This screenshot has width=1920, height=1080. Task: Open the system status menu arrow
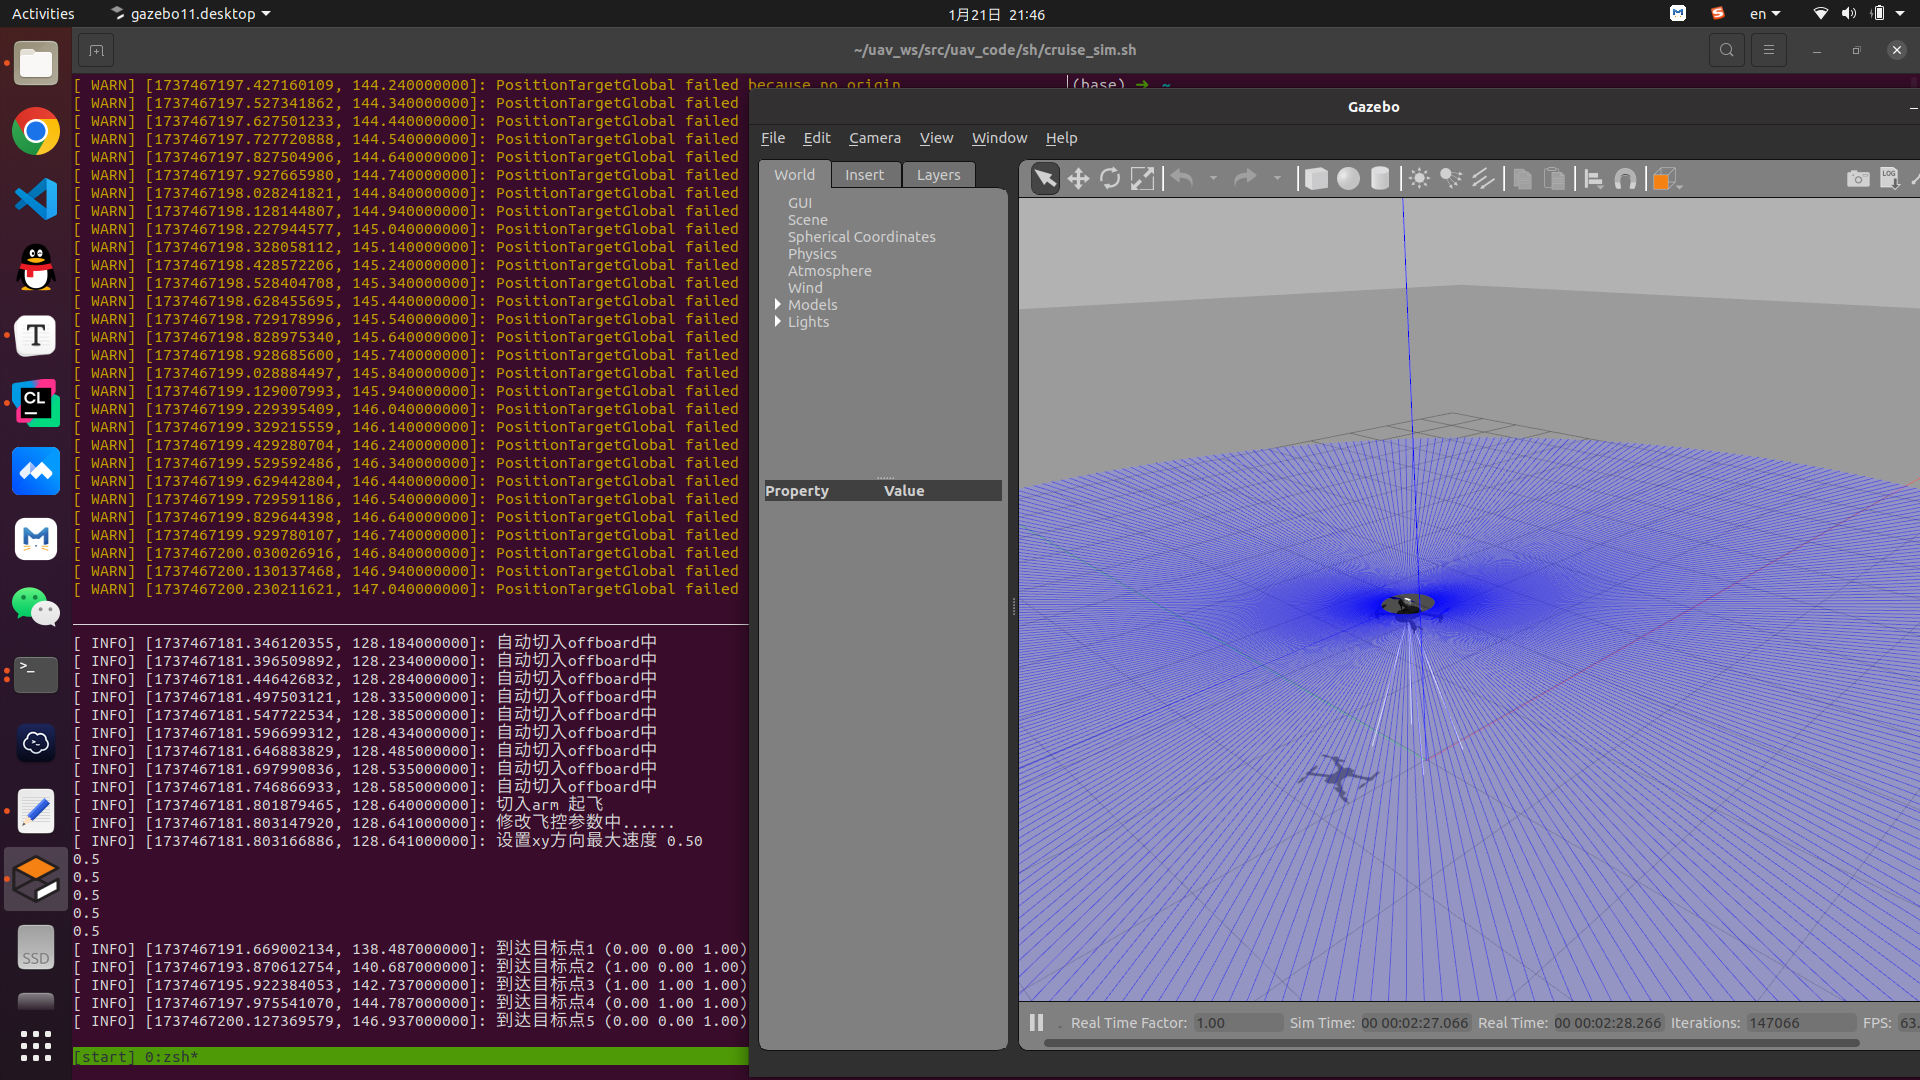(1900, 14)
